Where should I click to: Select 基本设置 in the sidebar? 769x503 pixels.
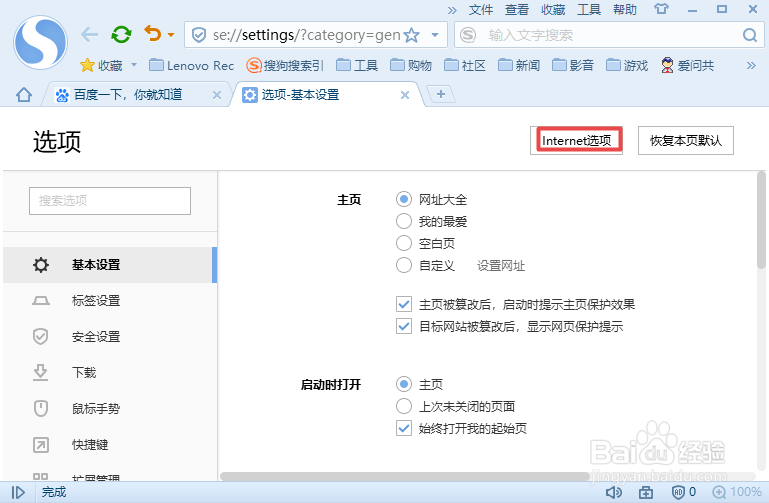(110, 265)
